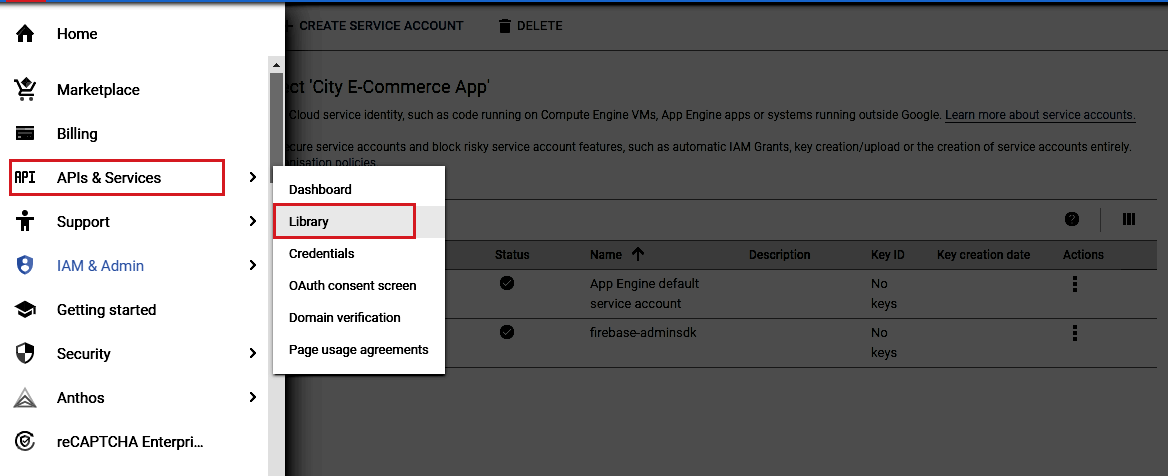This screenshot has width=1168, height=476.
Task: Expand the Anthos submenu arrow
Action: (x=253, y=397)
